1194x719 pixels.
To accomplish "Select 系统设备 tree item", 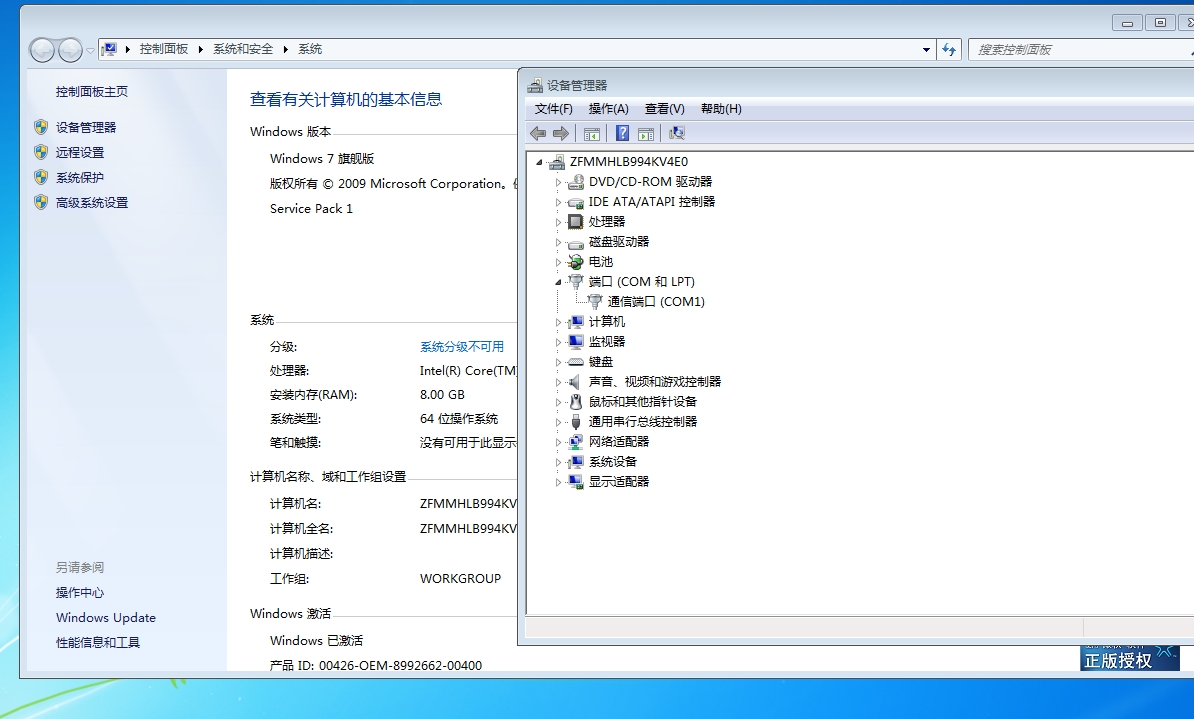I will point(613,462).
